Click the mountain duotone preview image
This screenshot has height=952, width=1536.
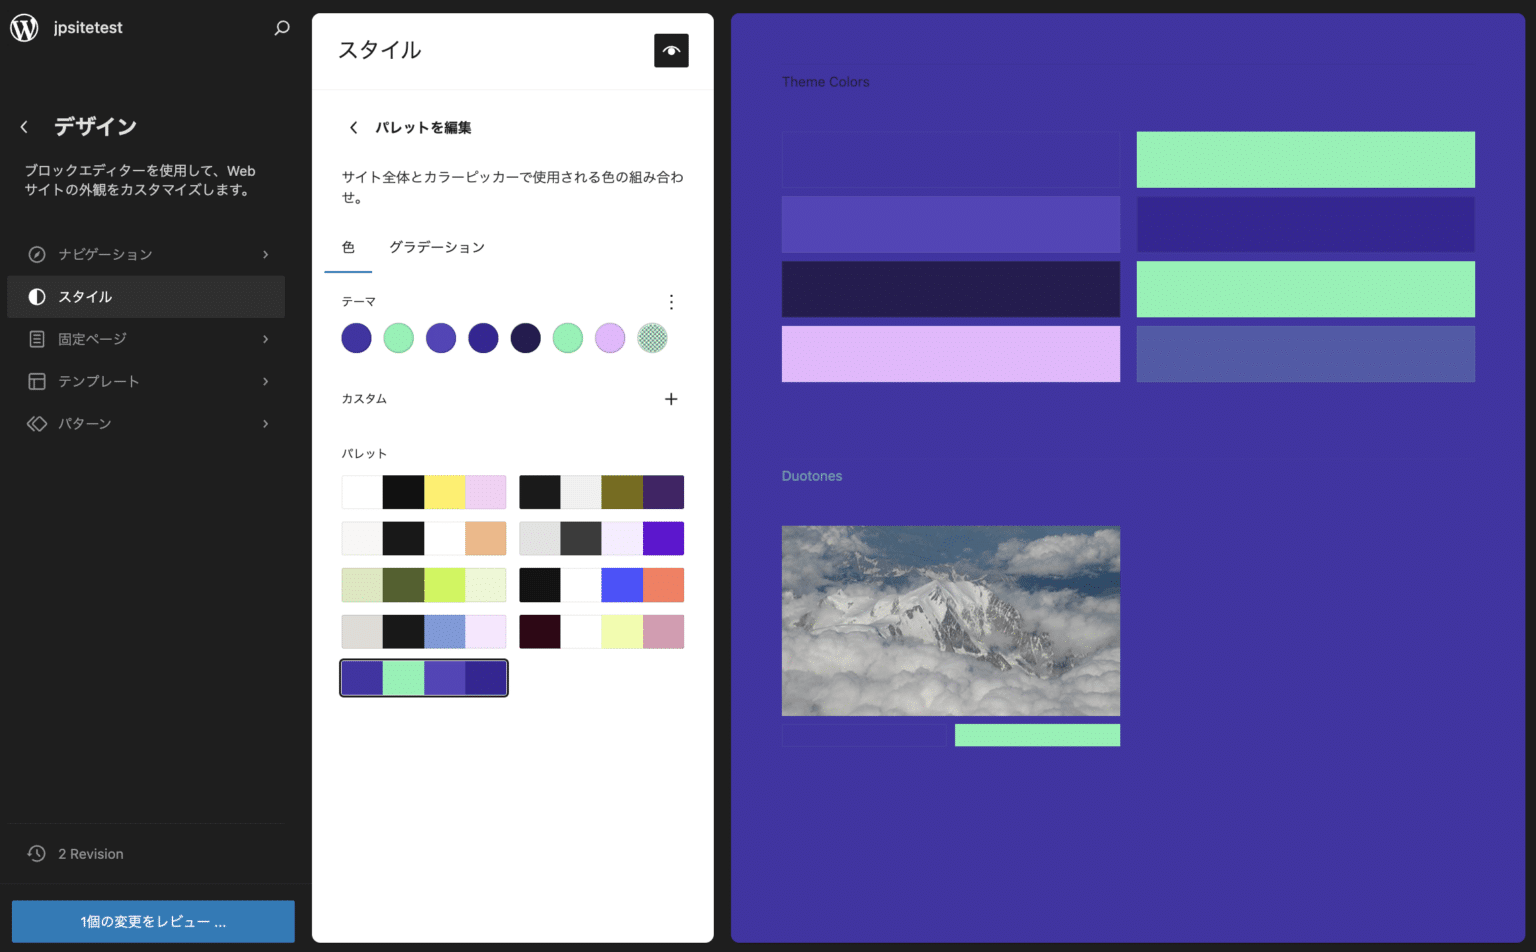(950, 621)
